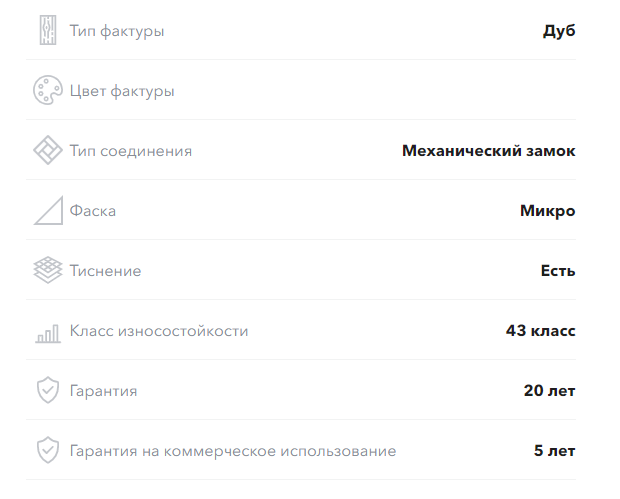Click the Механический замок value
The width and height of the screenshot is (620, 499).
coord(488,151)
